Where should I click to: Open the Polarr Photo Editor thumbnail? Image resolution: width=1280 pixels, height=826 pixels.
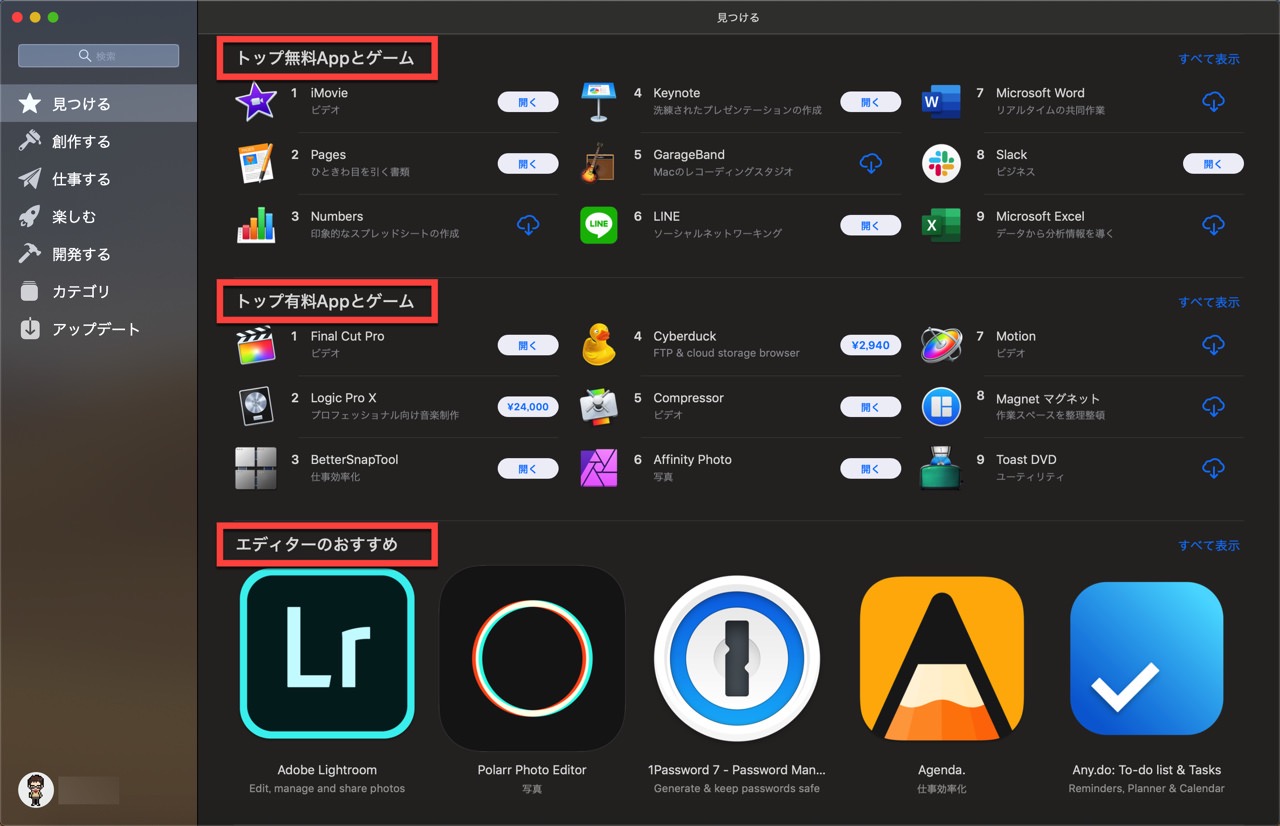(532, 658)
